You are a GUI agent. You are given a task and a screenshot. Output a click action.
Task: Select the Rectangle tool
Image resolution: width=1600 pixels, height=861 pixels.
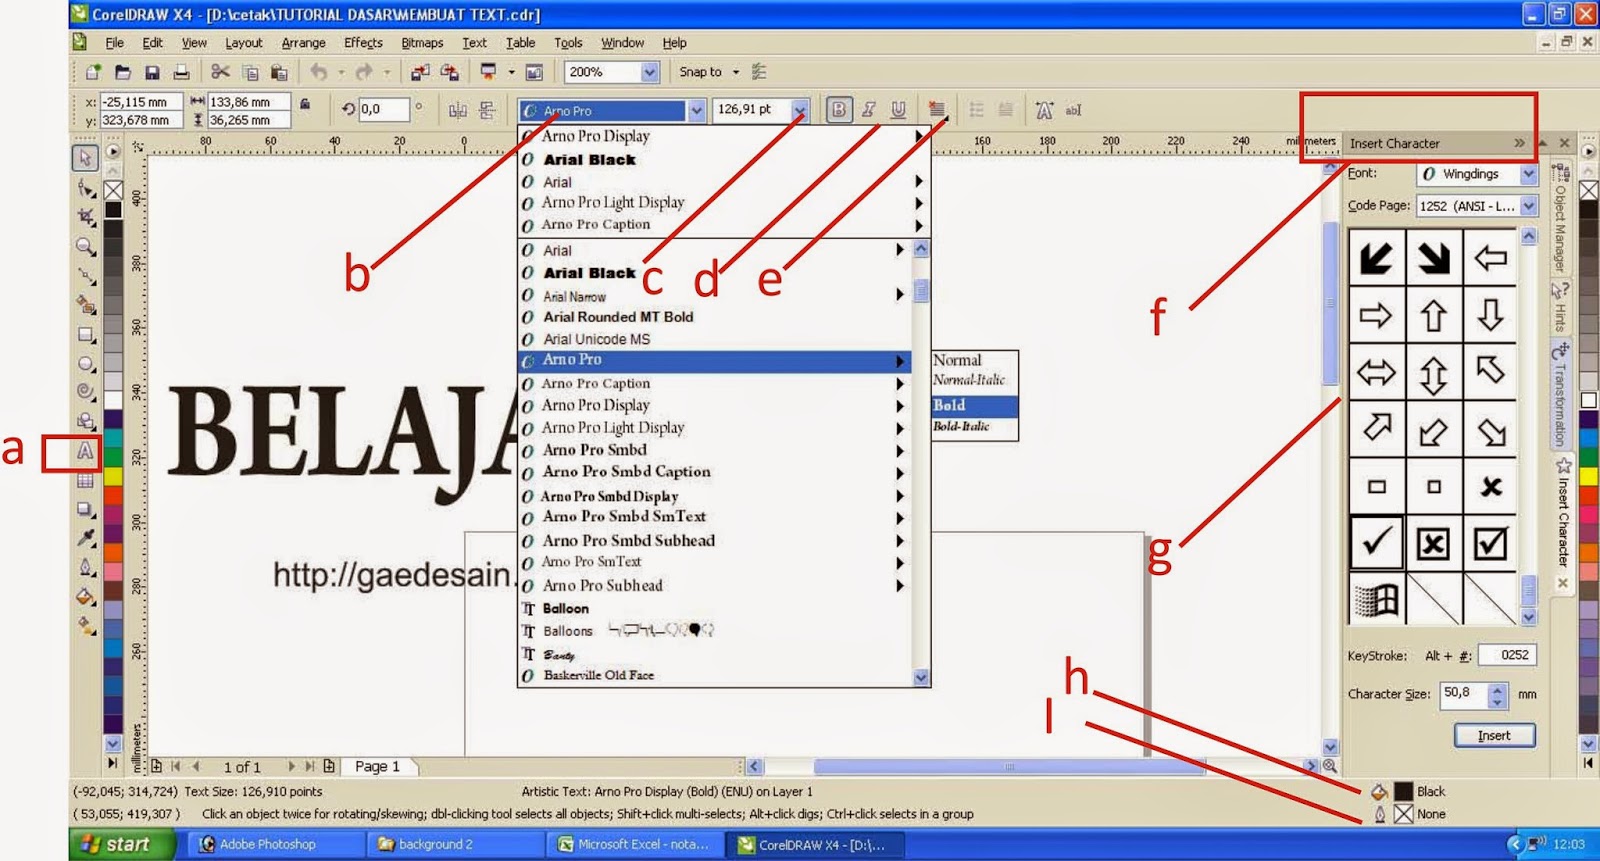point(86,335)
